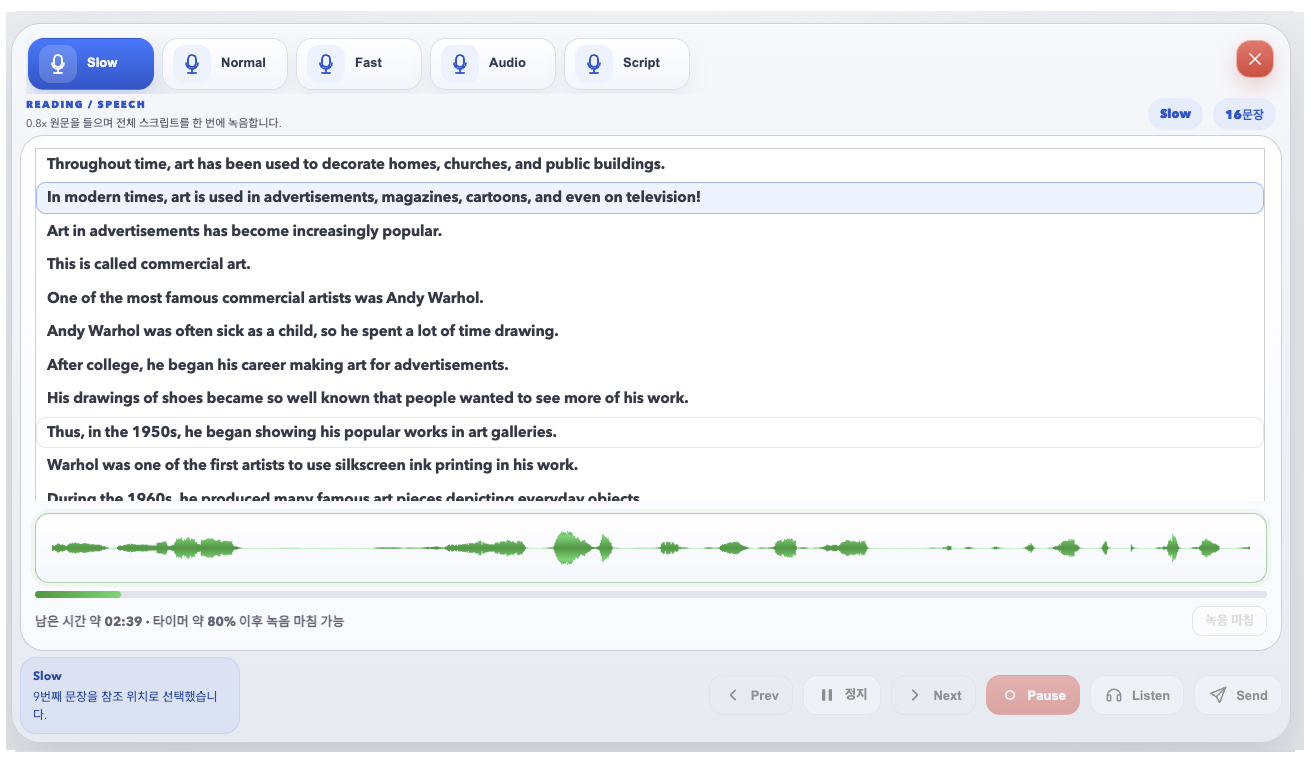Click the recording progress bar
The width and height of the screenshot is (1311, 763).
(650, 594)
